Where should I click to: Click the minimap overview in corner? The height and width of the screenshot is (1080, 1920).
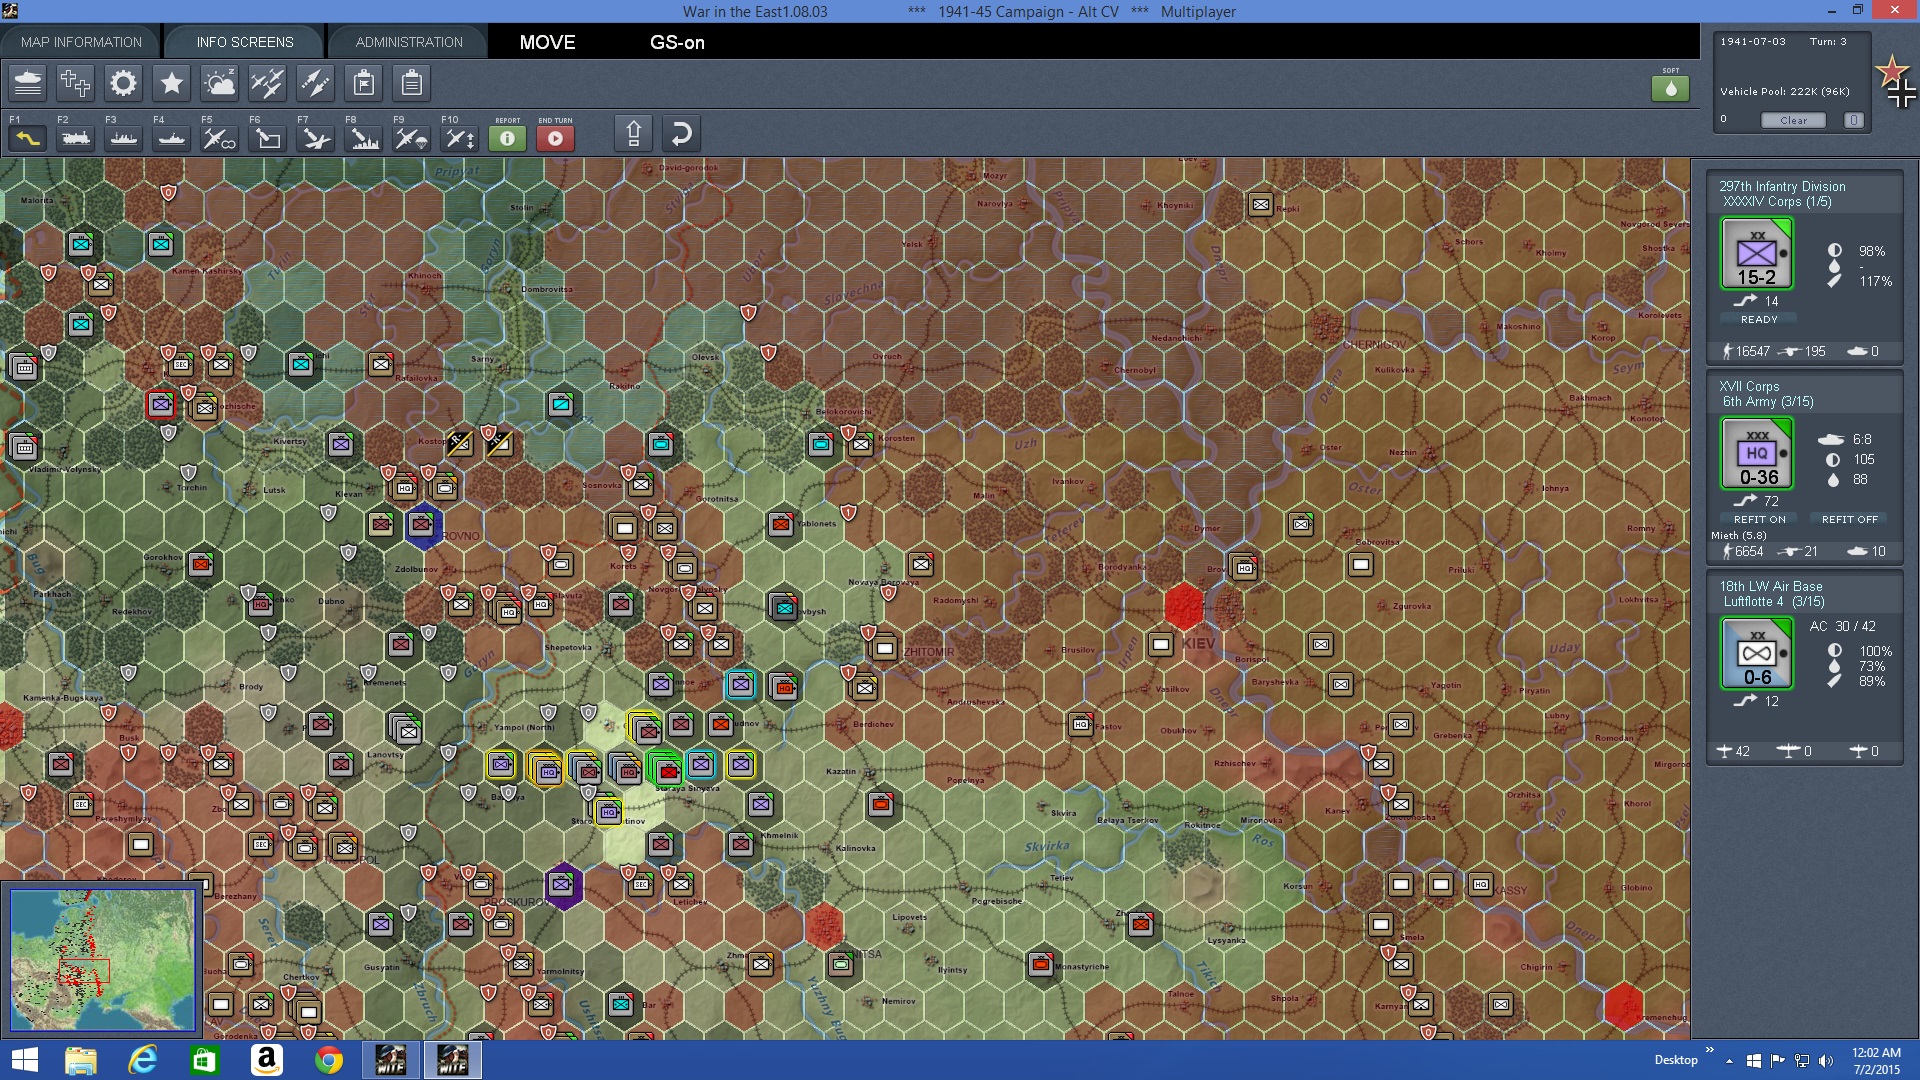[102, 960]
